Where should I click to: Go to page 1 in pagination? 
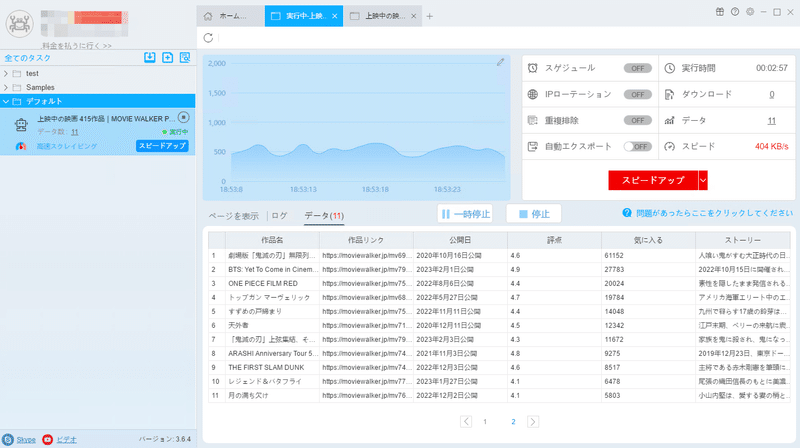click(x=485, y=421)
